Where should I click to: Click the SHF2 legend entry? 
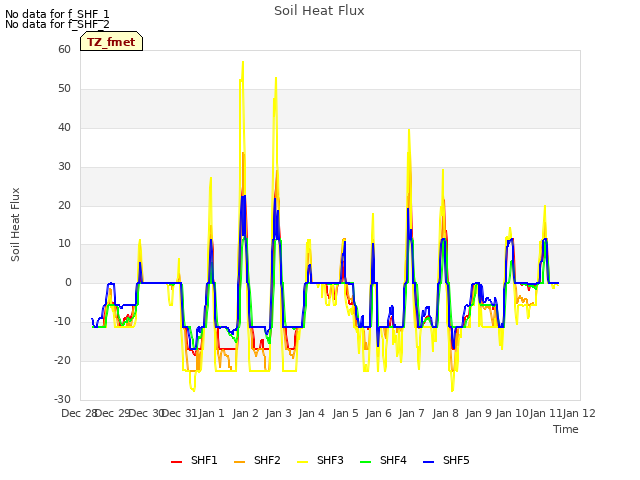coord(257,460)
